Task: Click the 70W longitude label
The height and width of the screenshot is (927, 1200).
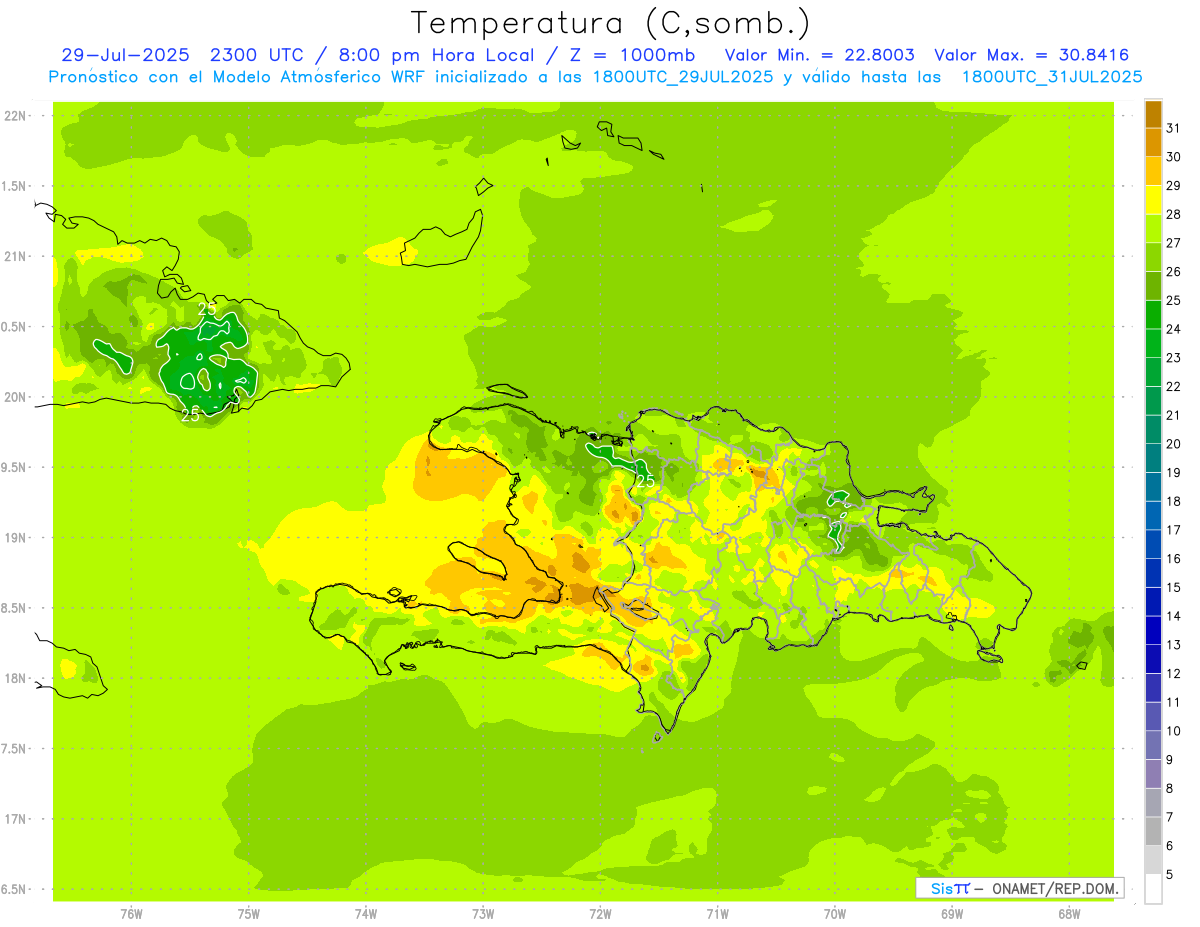Action: click(x=835, y=915)
